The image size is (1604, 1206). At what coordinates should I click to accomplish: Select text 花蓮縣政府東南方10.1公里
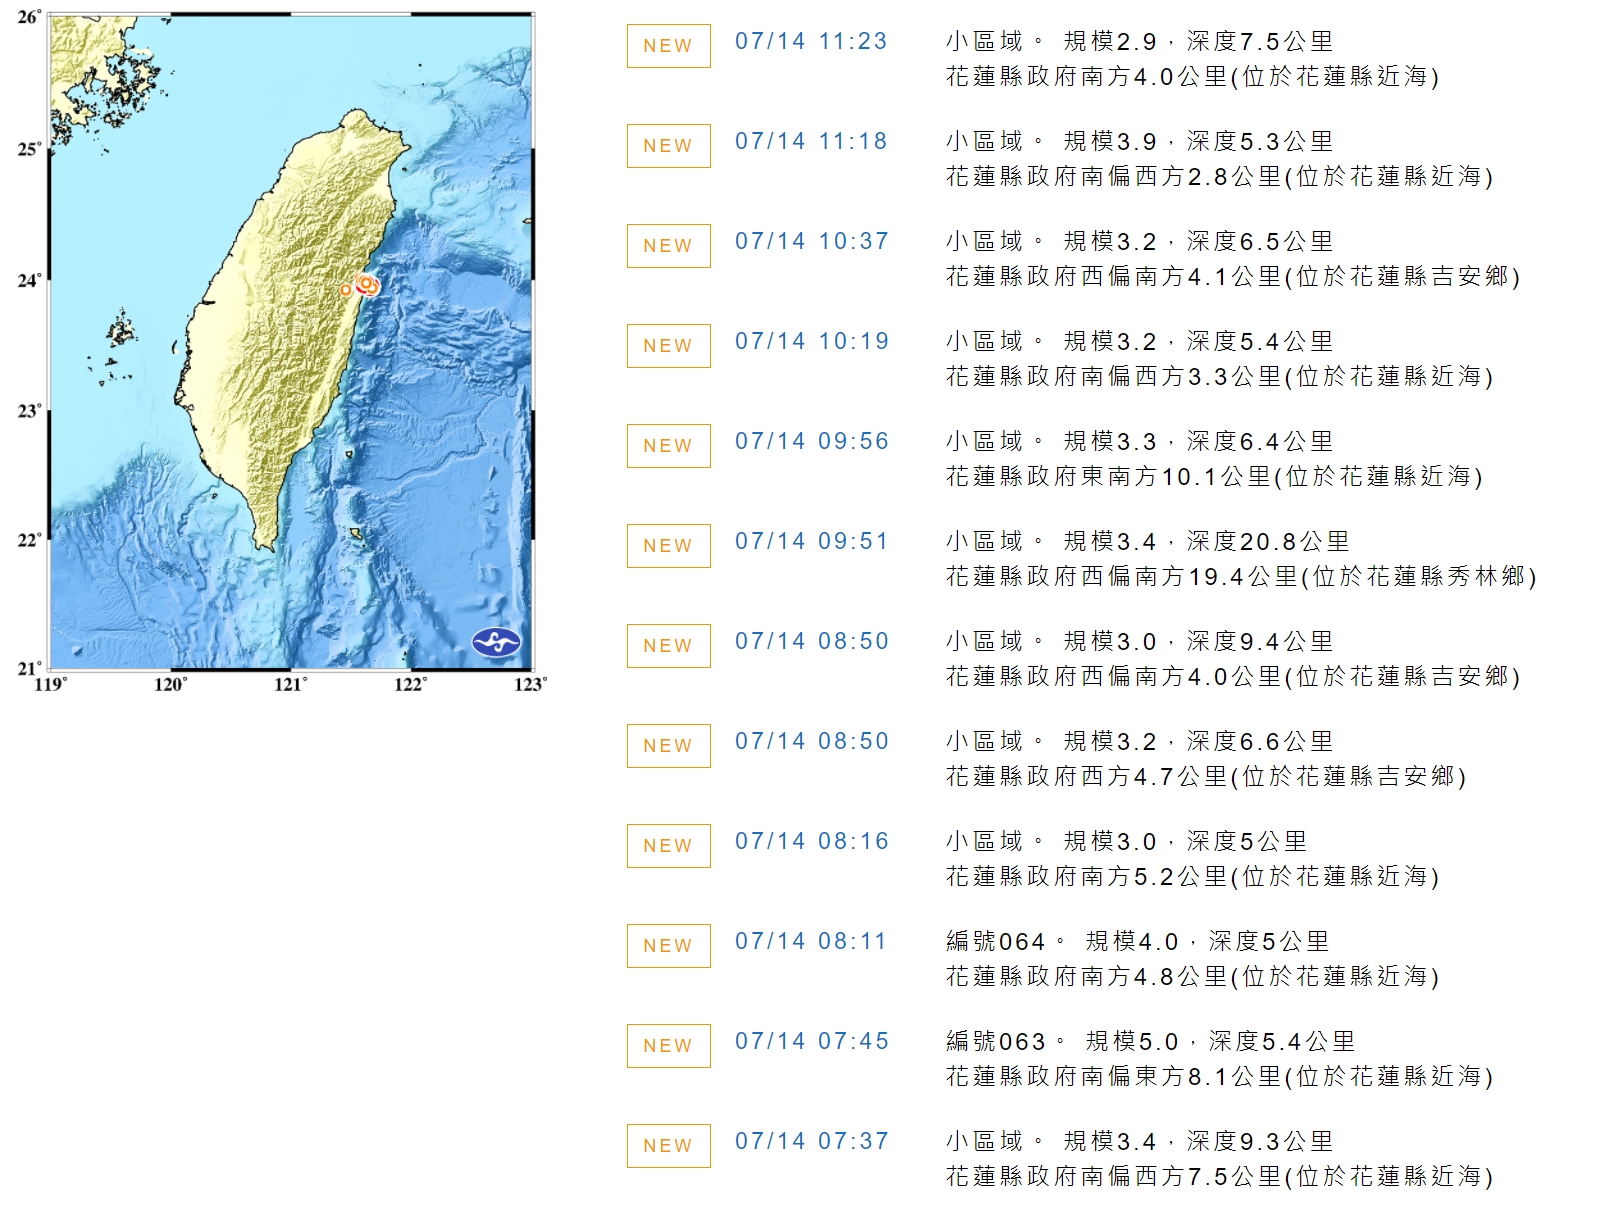coord(1108,477)
